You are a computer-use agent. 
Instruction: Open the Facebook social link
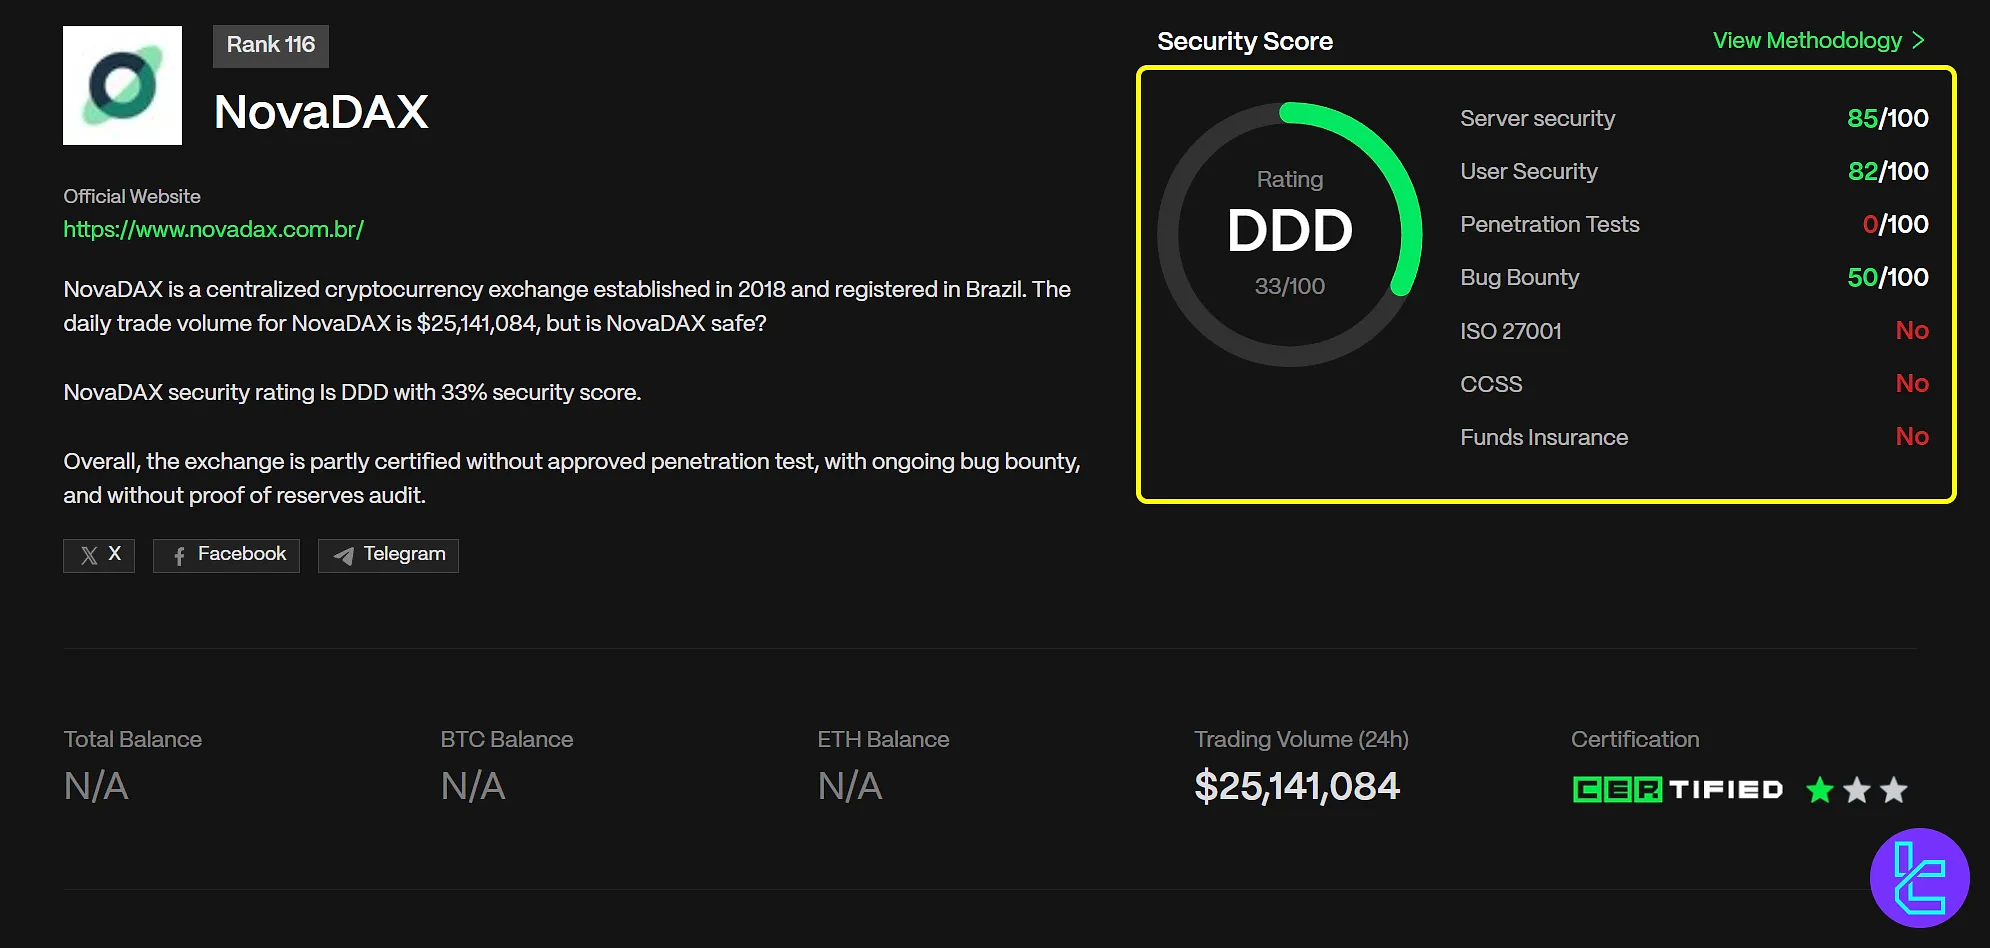tap(226, 555)
